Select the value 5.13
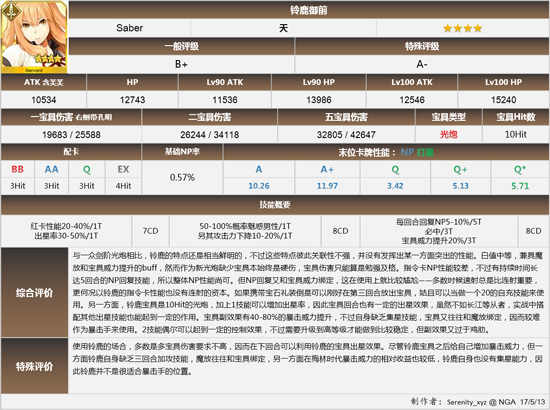The height and width of the screenshot is (410, 550). [x=460, y=186]
